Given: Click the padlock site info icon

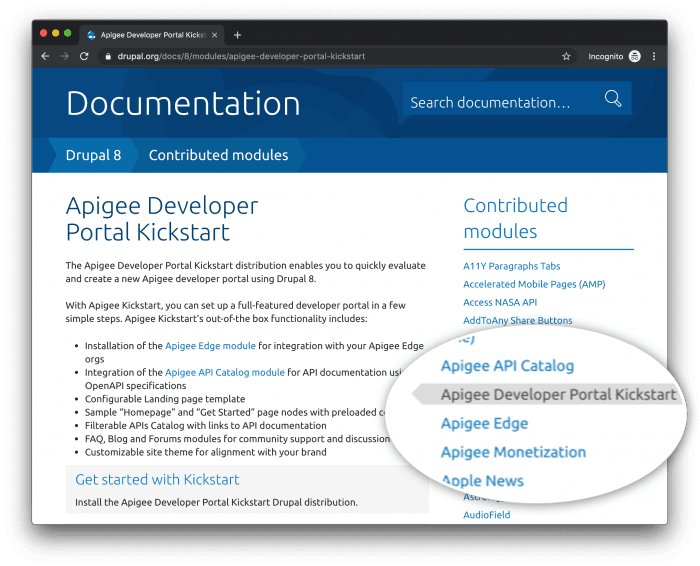Looking at the screenshot, I should [x=108, y=56].
